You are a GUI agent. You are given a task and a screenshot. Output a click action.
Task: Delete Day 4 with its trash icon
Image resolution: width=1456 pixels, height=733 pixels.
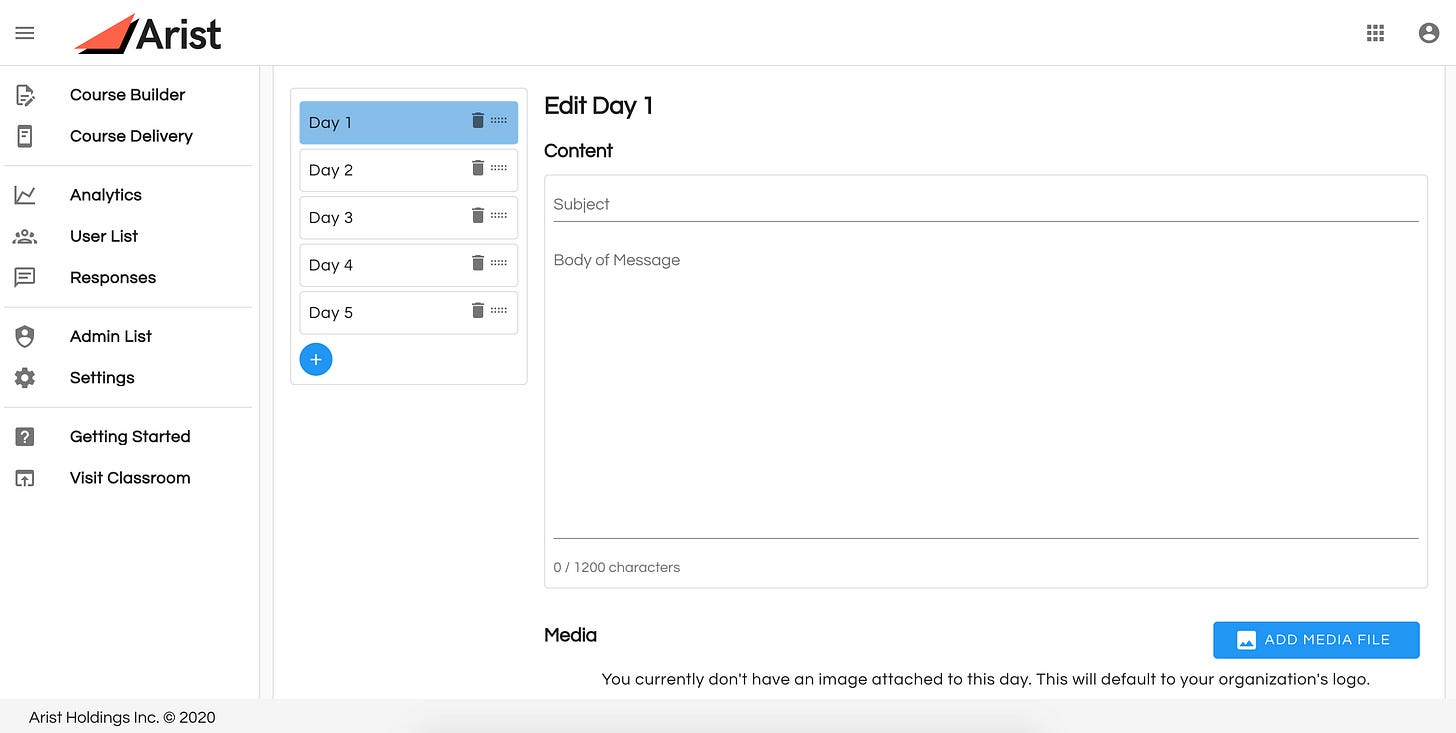tap(477, 262)
